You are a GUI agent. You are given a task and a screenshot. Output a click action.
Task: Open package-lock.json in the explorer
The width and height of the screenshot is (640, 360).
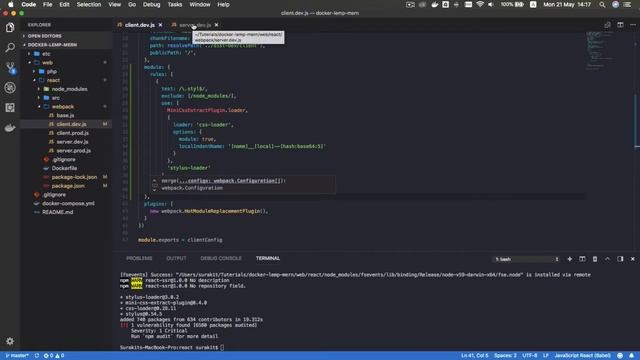pyautogui.click(x=74, y=177)
